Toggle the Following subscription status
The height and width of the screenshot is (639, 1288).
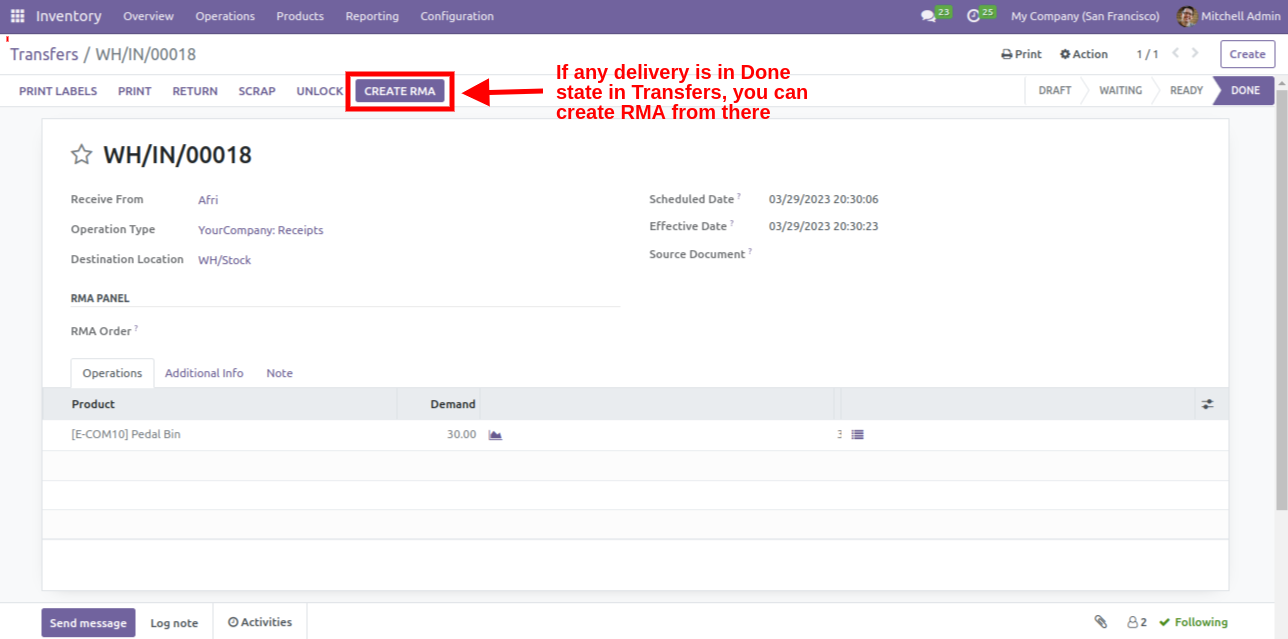point(1193,622)
